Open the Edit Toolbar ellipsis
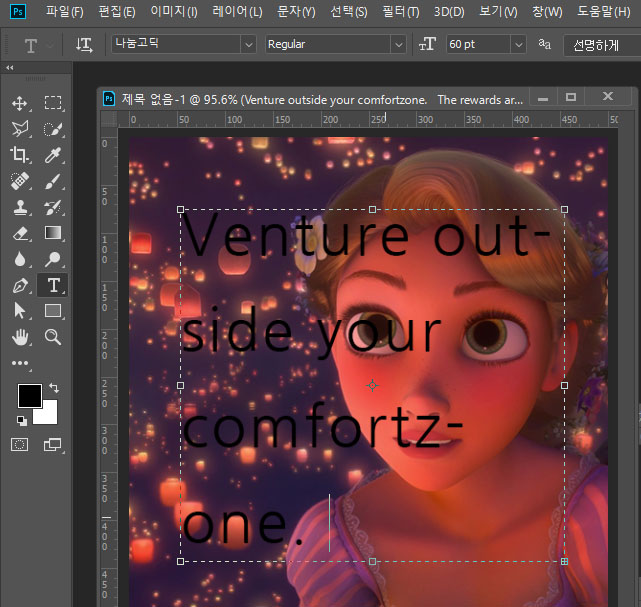The width and height of the screenshot is (641, 607). (x=20, y=363)
